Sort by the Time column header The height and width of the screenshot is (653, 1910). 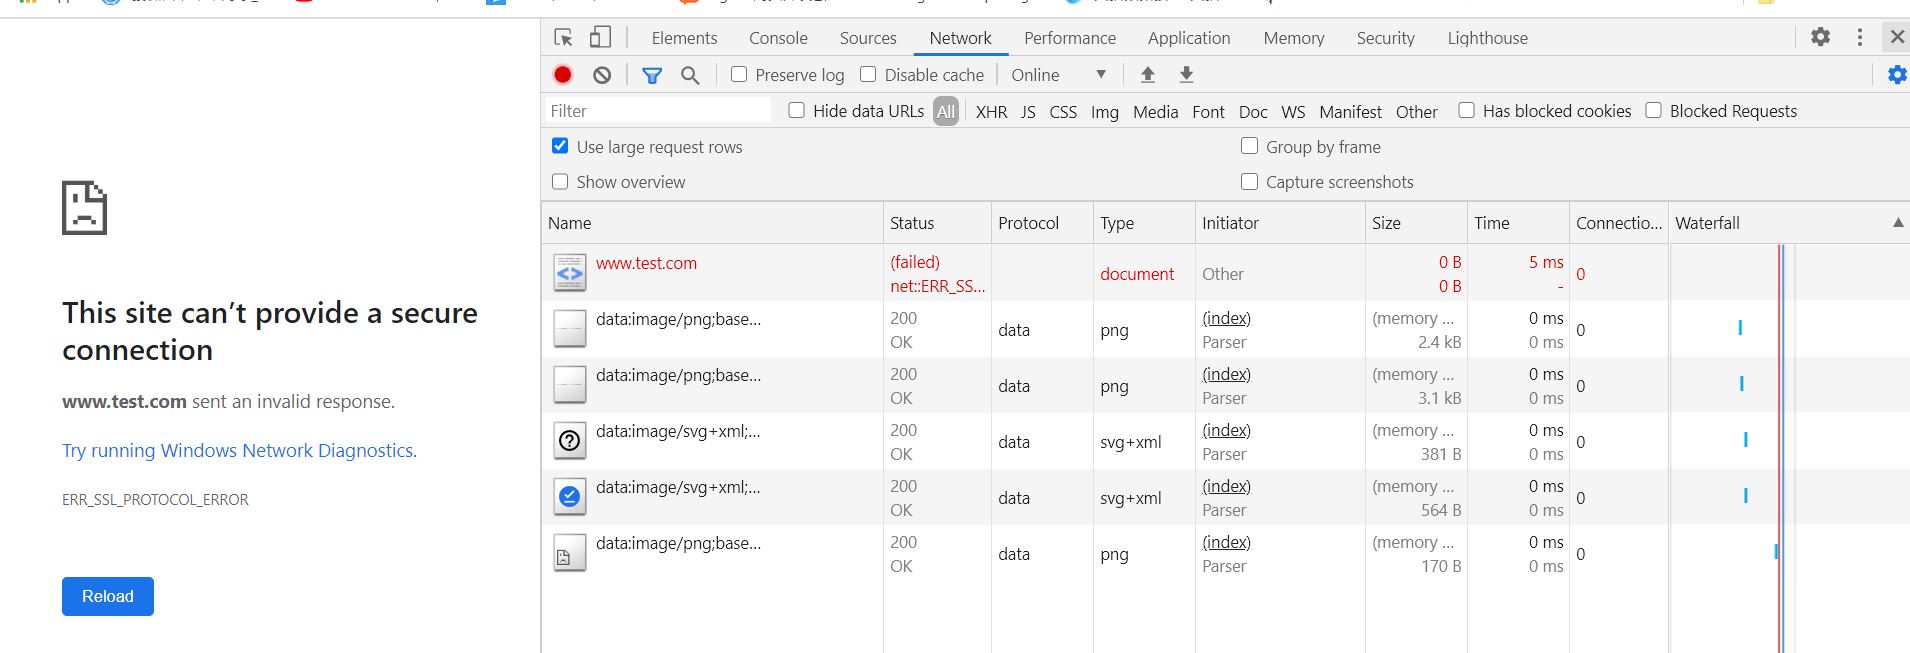point(1518,223)
